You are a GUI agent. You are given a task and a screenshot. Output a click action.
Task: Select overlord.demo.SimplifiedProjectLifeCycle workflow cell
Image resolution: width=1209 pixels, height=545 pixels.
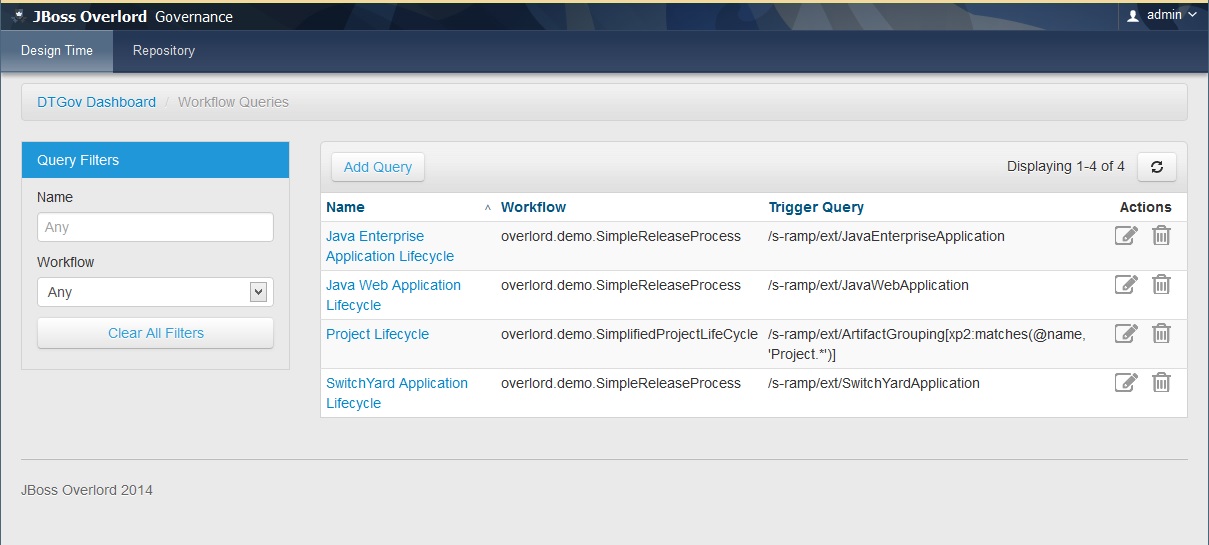click(x=629, y=334)
